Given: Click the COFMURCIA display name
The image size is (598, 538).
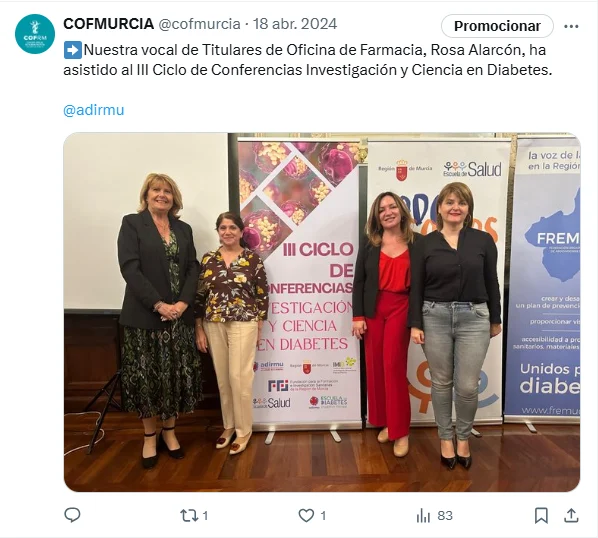Looking at the screenshot, I should pos(108,24).
